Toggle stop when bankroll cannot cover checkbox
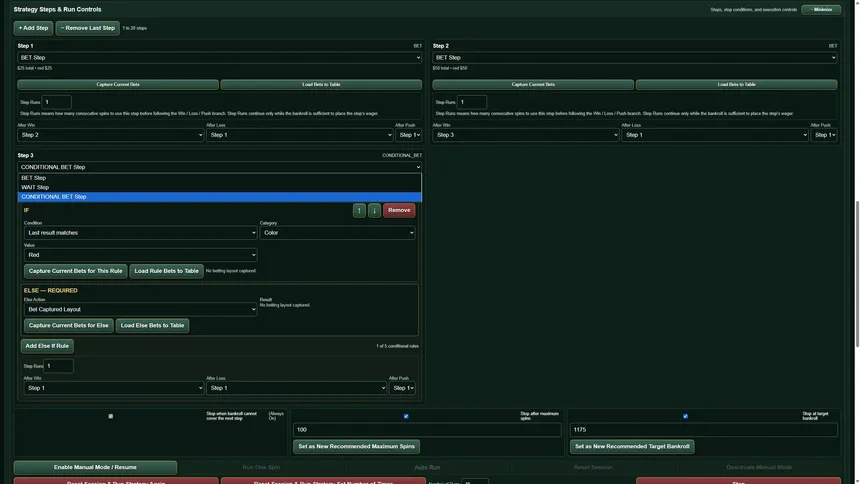Screen dimensions: 860x484 pos(111,417)
